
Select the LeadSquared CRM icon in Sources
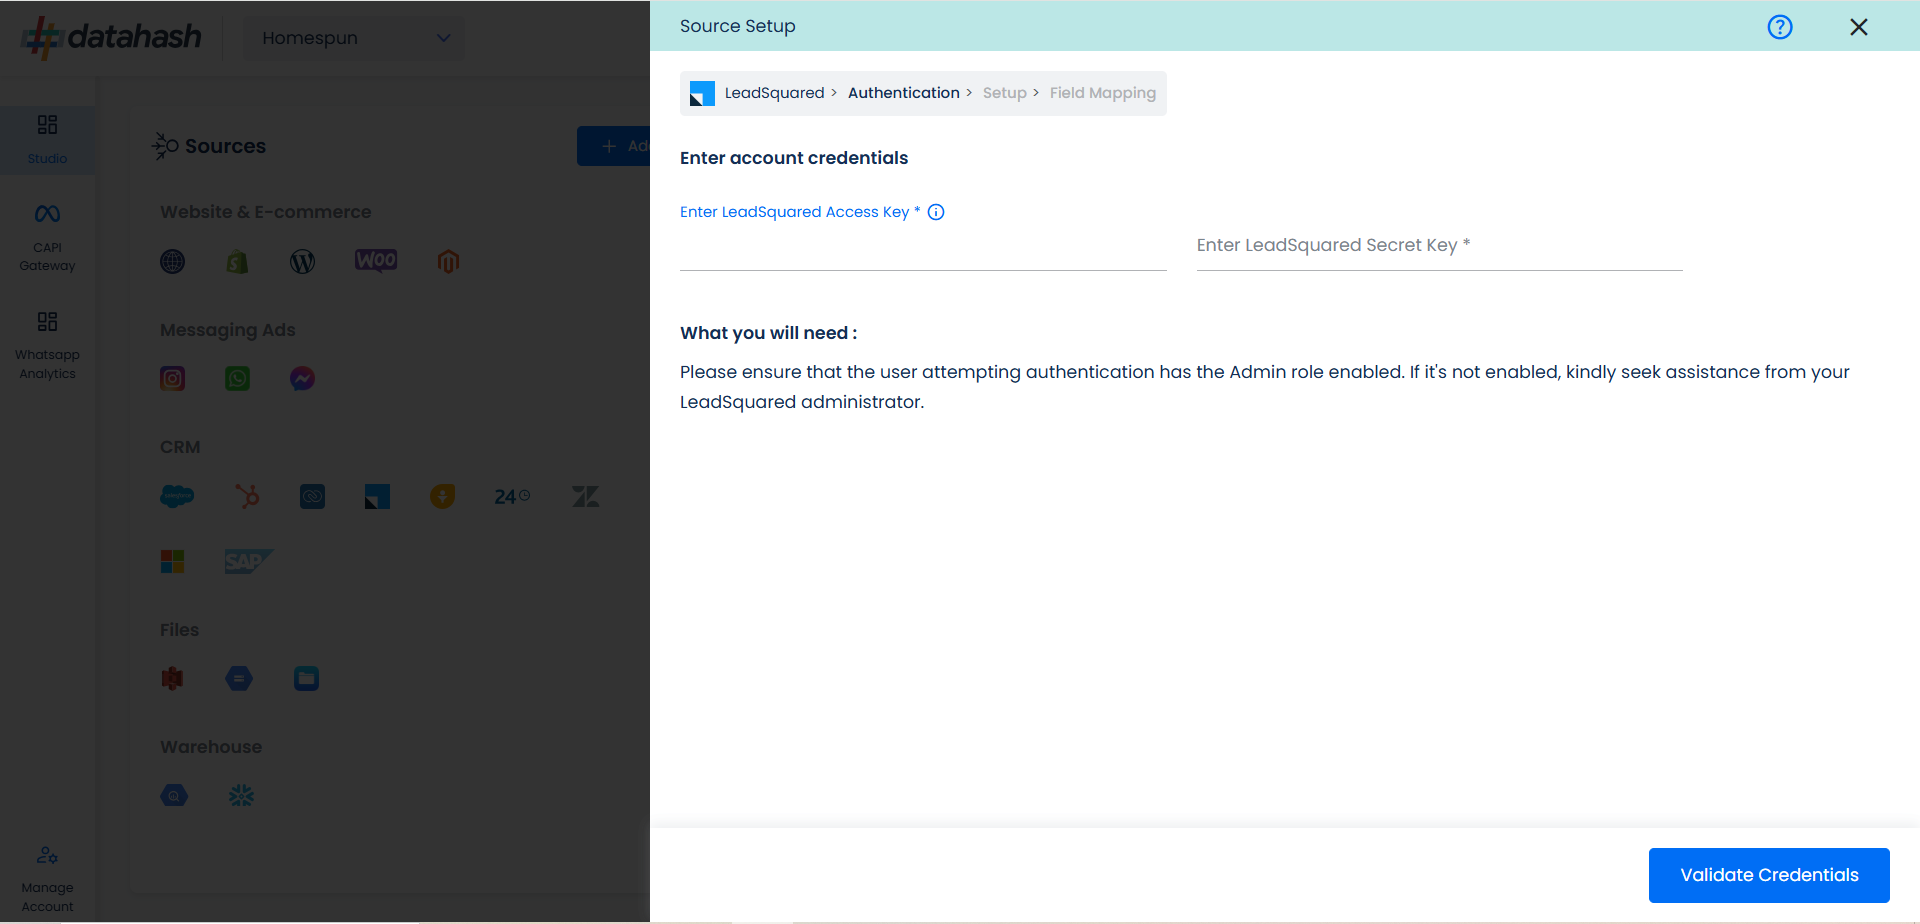[x=377, y=496]
